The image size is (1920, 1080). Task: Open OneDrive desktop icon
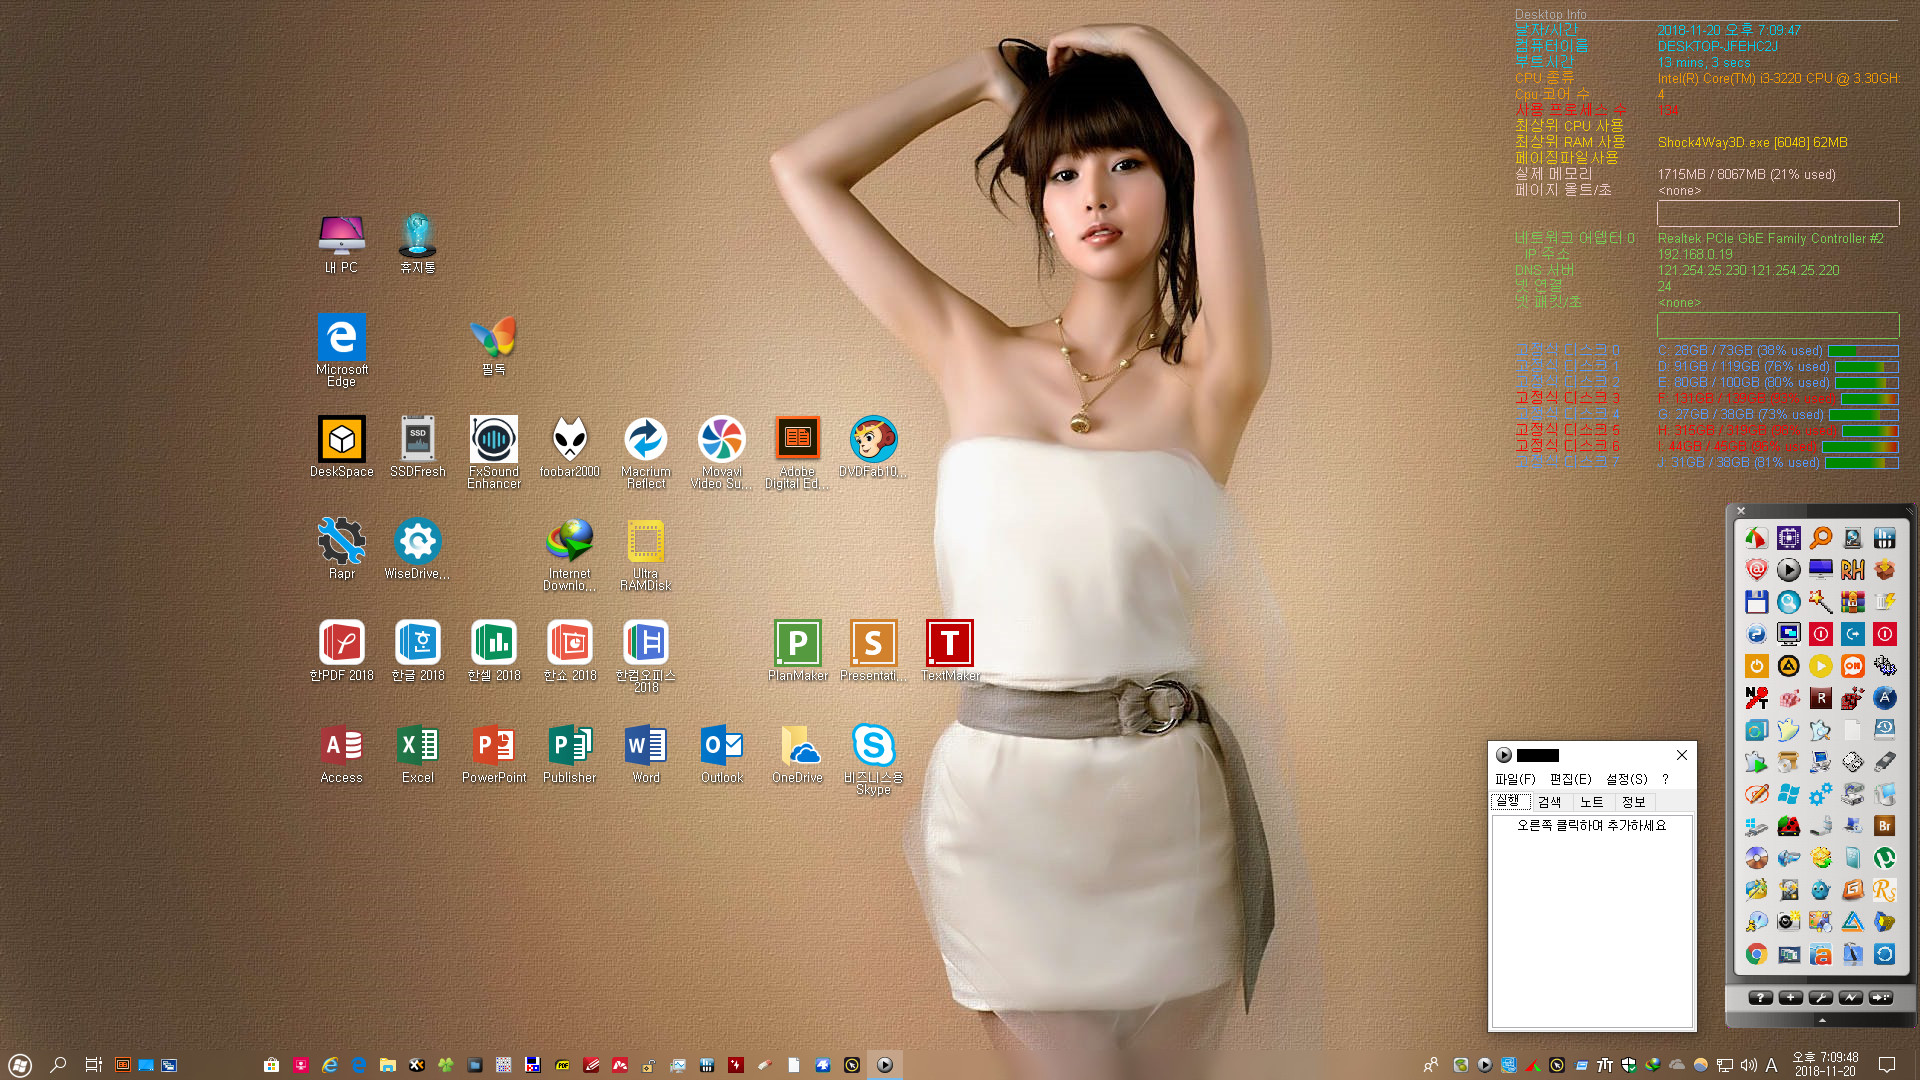click(797, 753)
